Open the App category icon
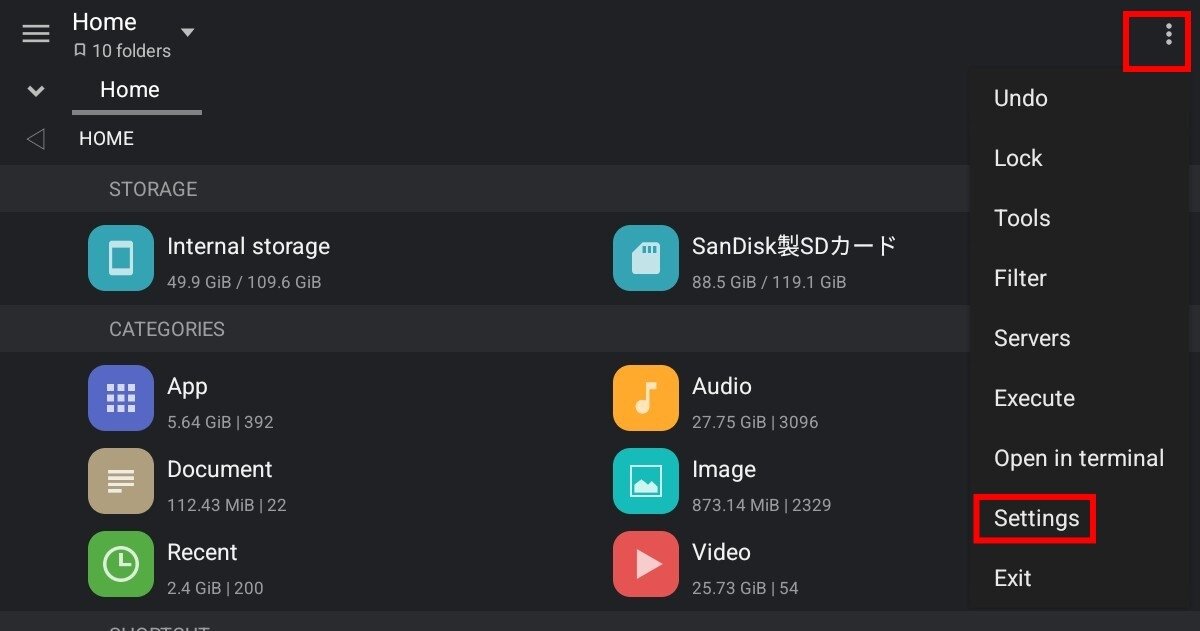Image resolution: width=1200 pixels, height=631 pixels. coord(120,397)
